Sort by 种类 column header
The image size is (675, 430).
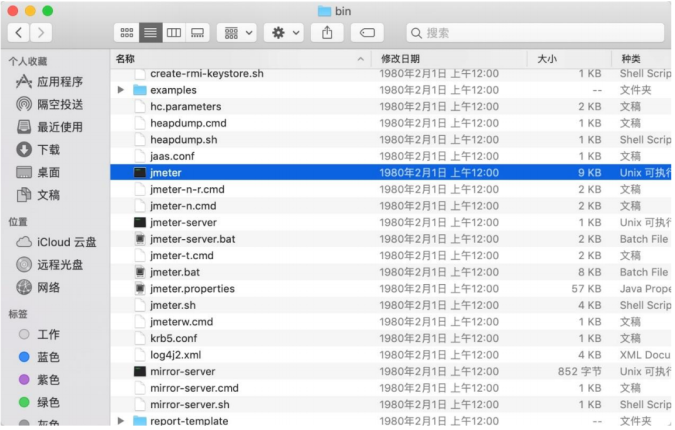[642, 59]
